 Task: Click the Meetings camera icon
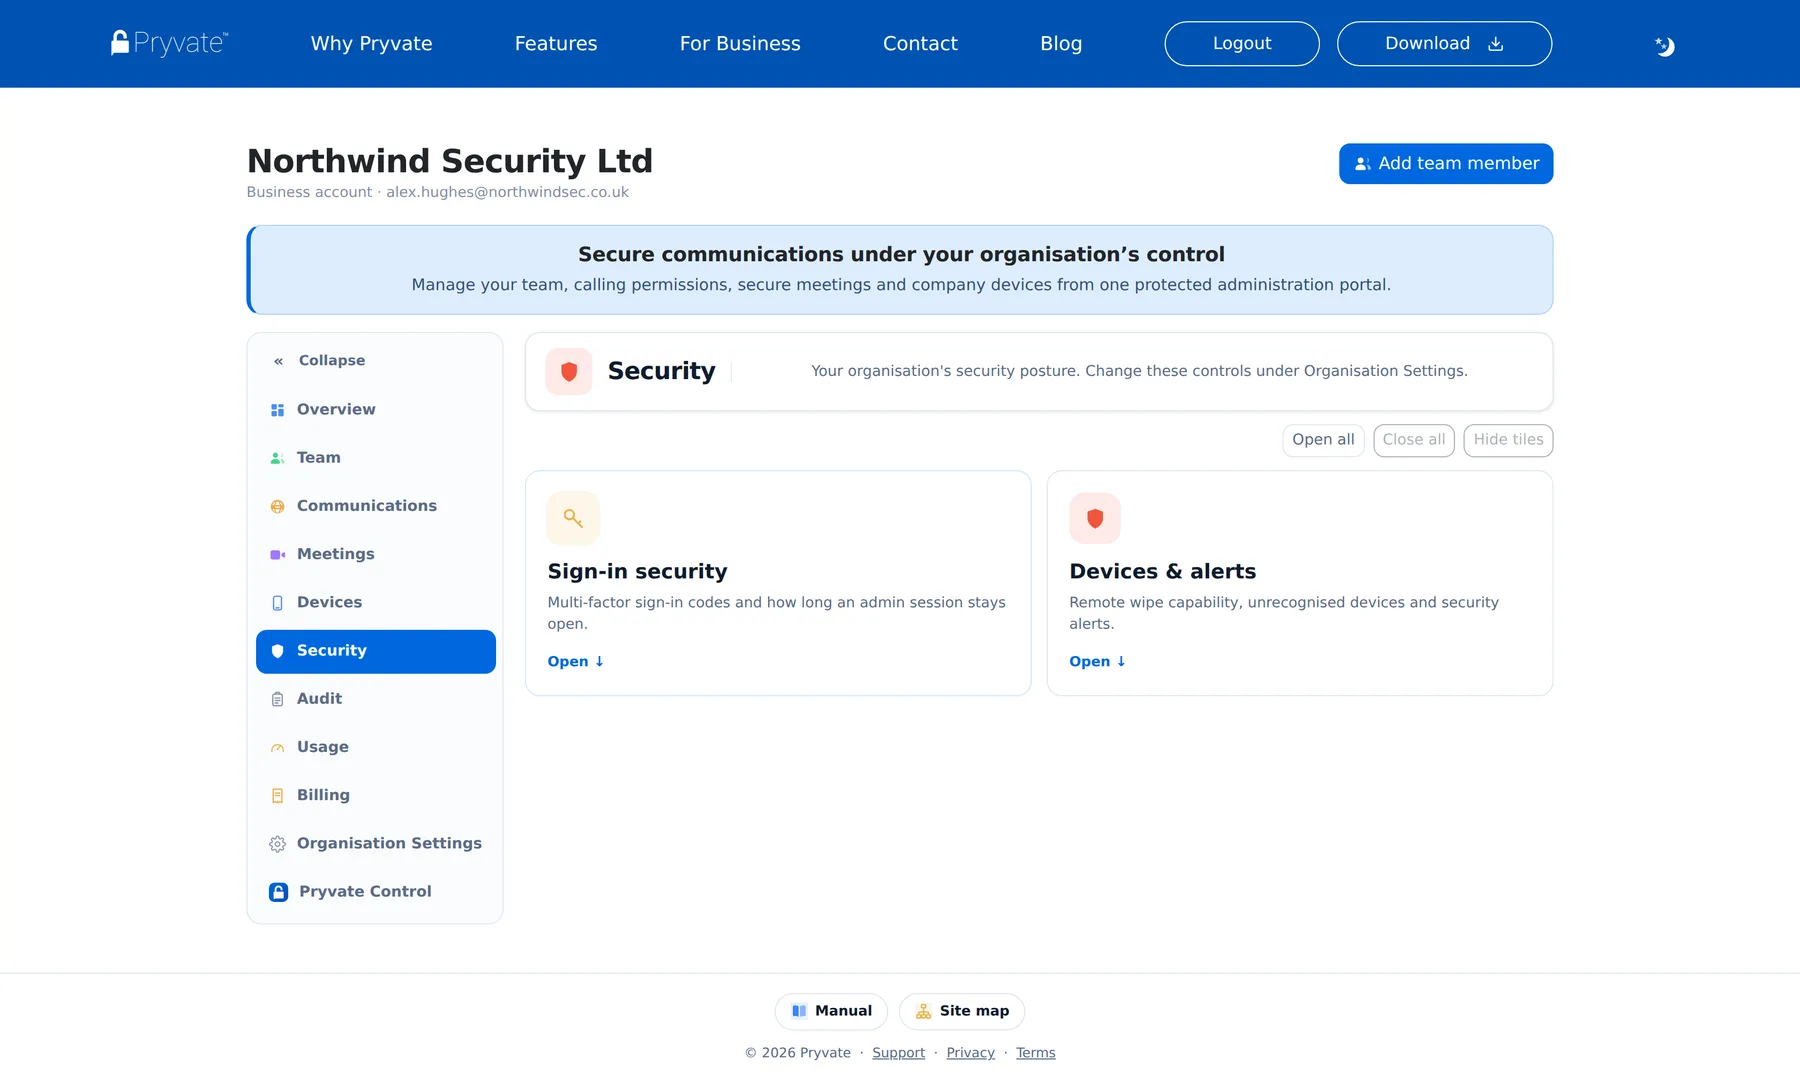pos(277,555)
